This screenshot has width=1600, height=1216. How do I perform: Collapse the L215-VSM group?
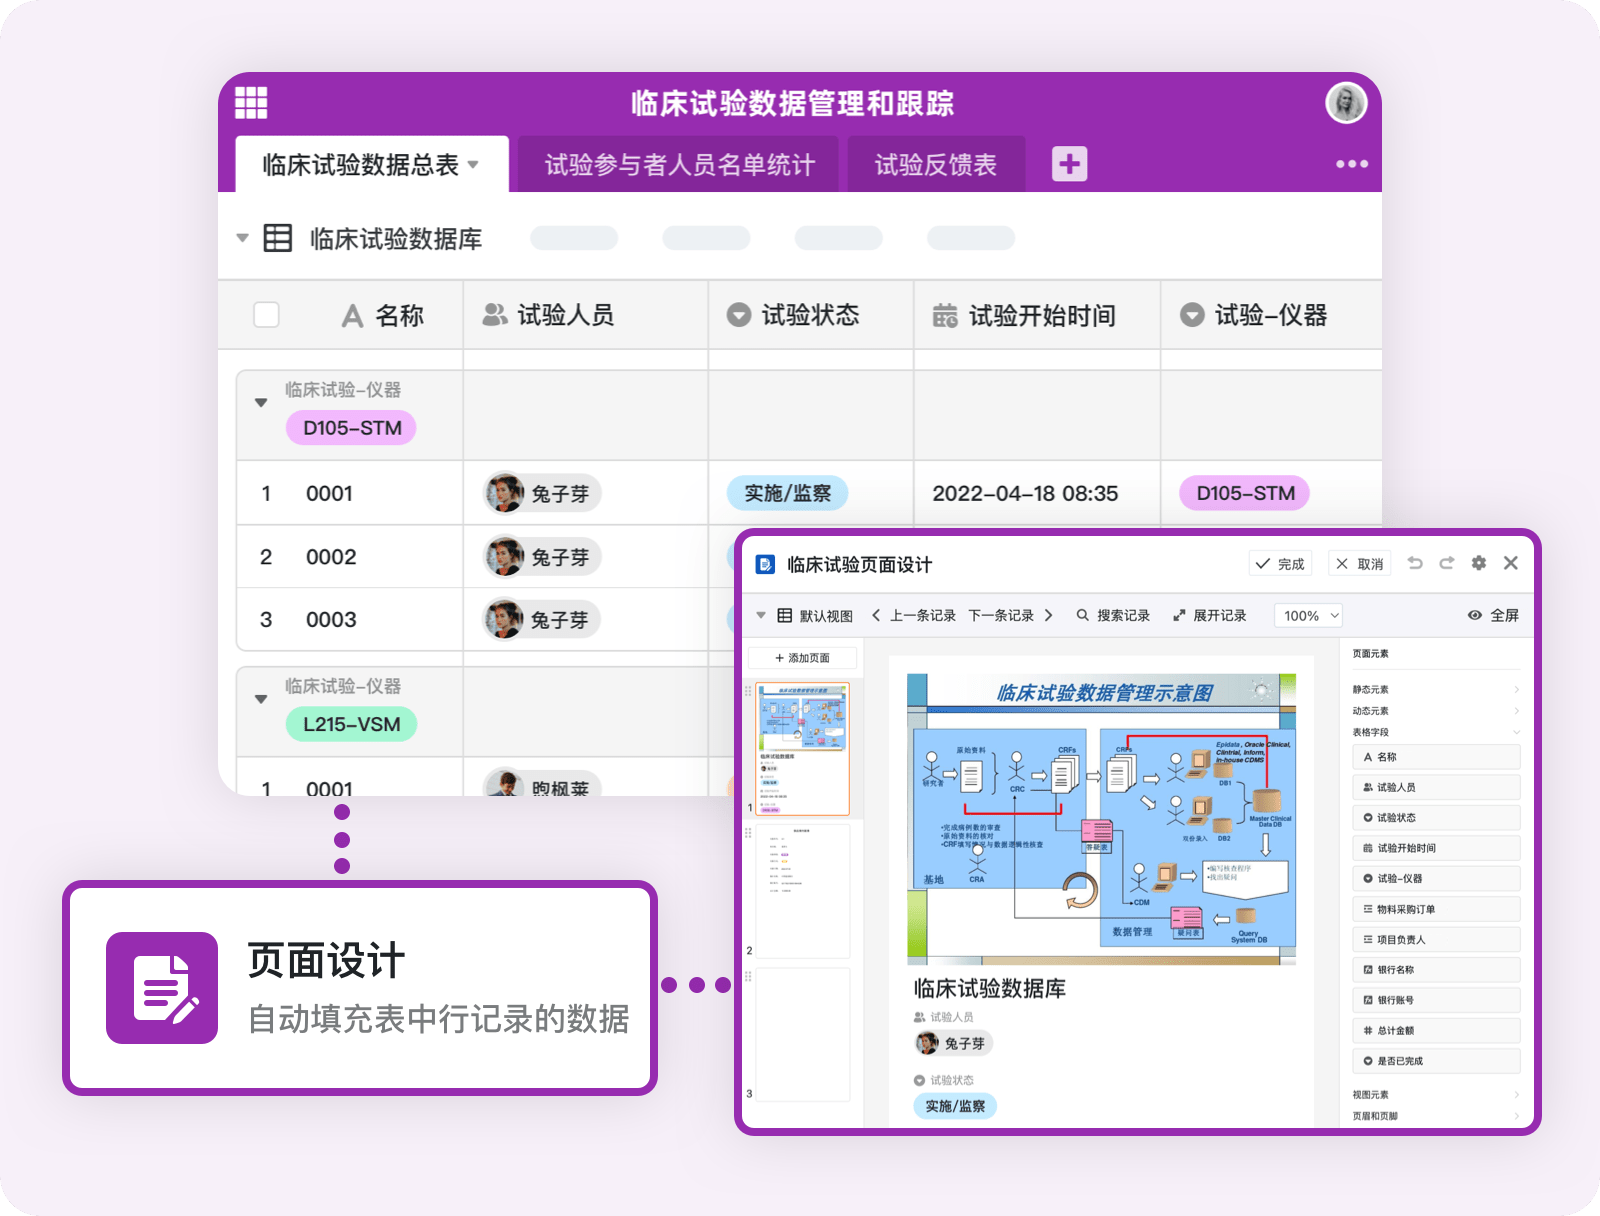(261, 699)
